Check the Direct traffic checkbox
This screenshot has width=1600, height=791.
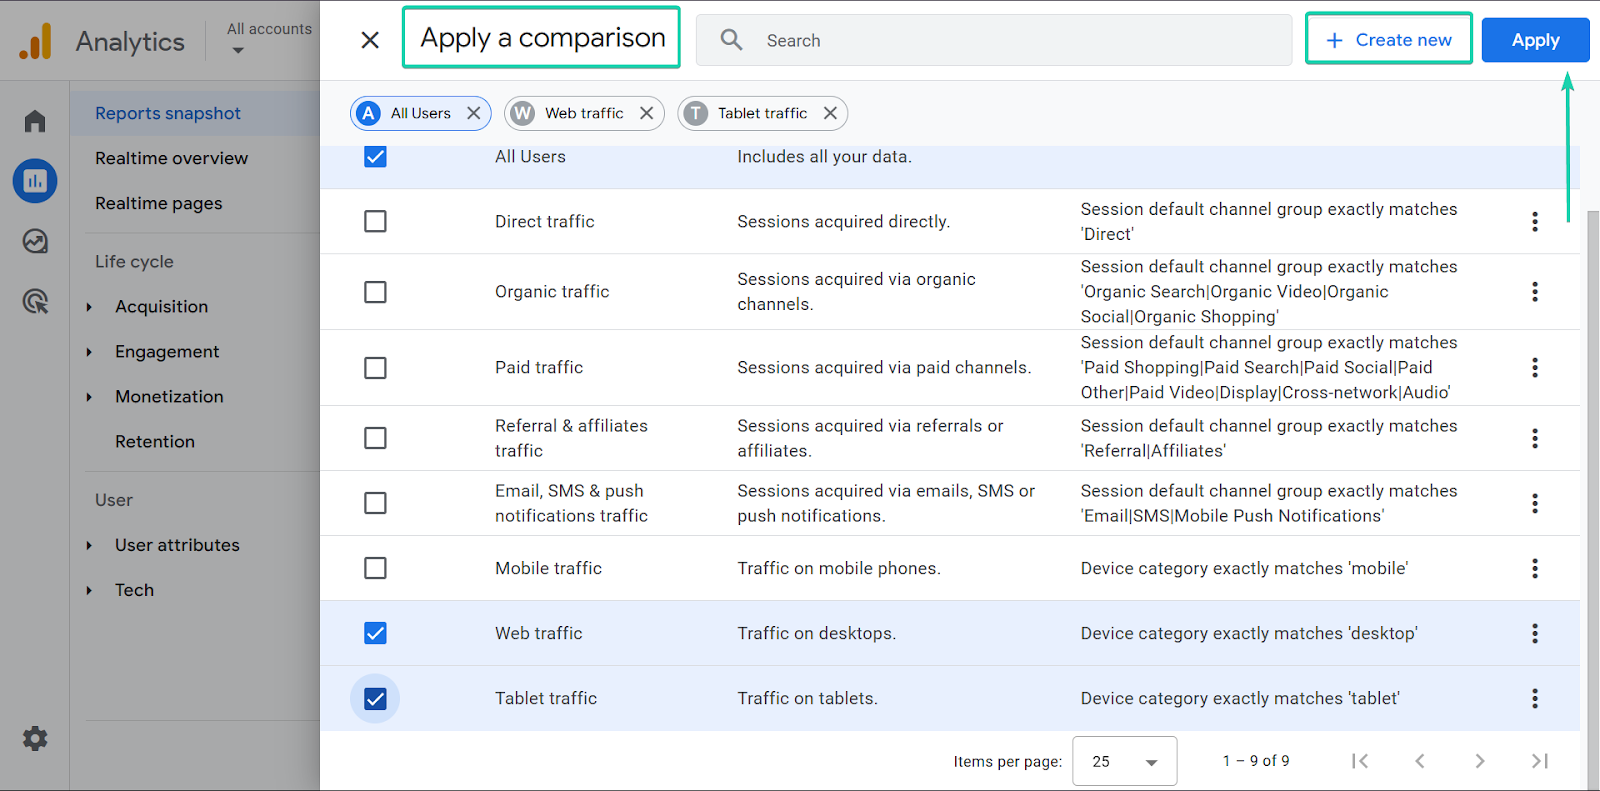pyautogui.click(x=375, y=221)
